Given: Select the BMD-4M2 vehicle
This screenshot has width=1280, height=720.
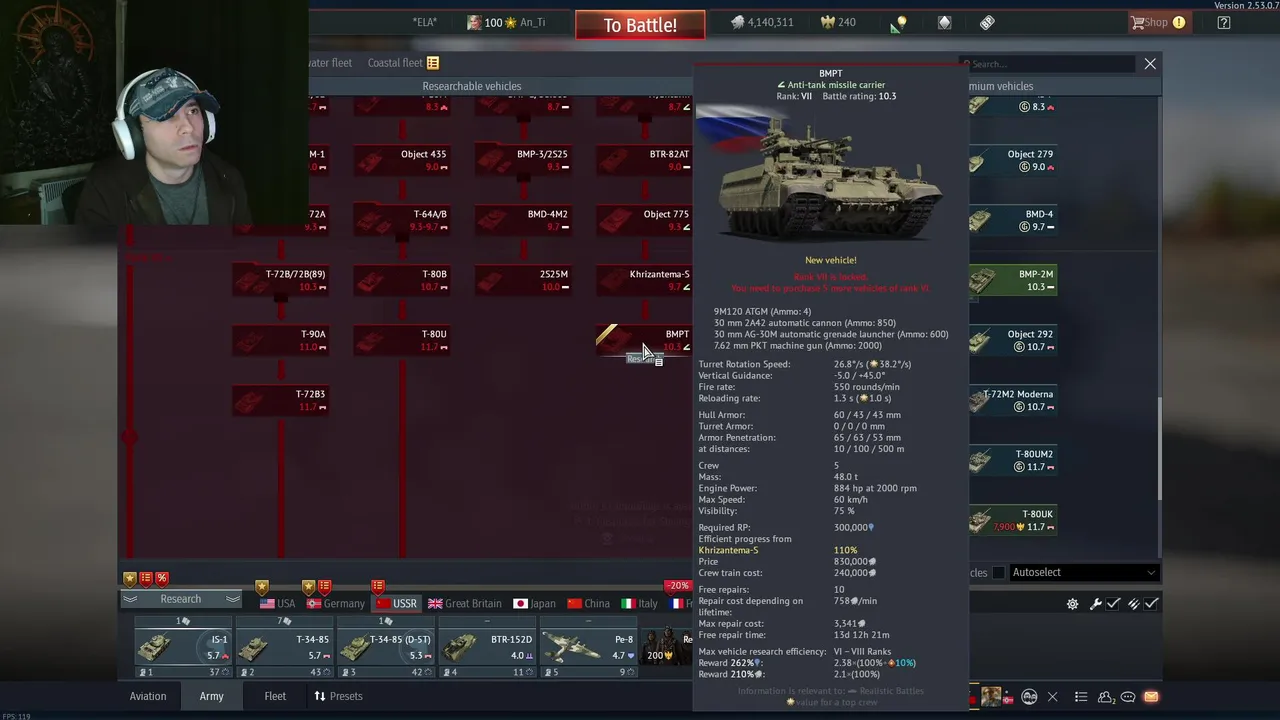Looking at the screenshot, I should [x=523, y=220].
